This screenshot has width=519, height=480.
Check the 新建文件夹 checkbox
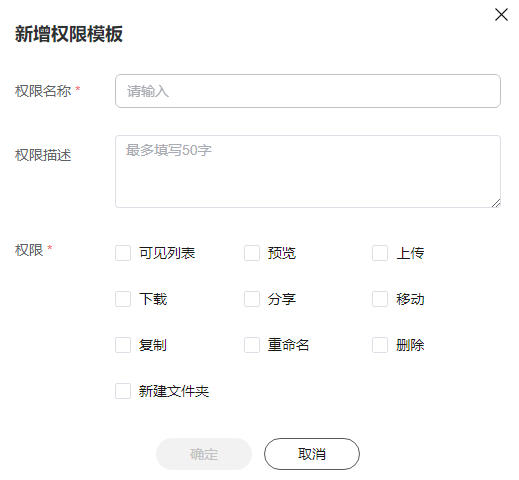(x=123, y=391)
